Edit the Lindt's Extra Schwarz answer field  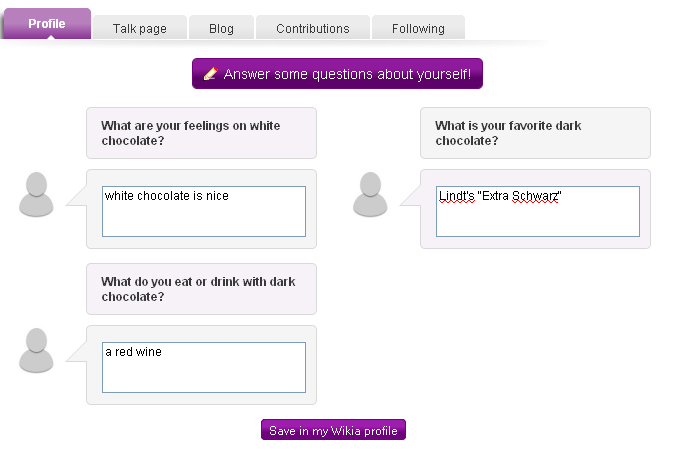point(538,211)
